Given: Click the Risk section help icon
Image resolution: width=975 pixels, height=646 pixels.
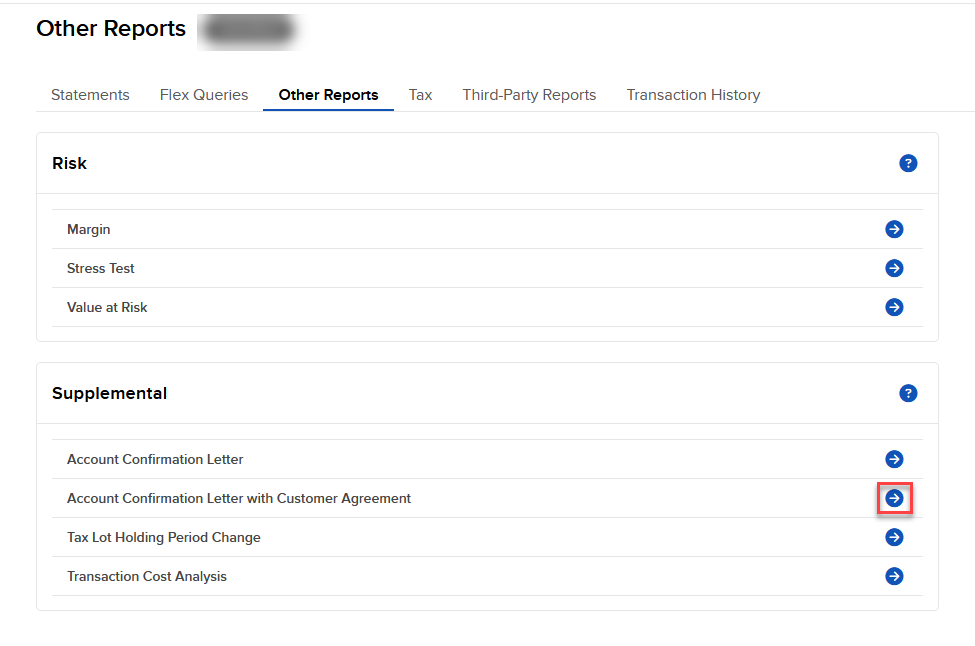Looking at the screenshot, I should 908,162.
